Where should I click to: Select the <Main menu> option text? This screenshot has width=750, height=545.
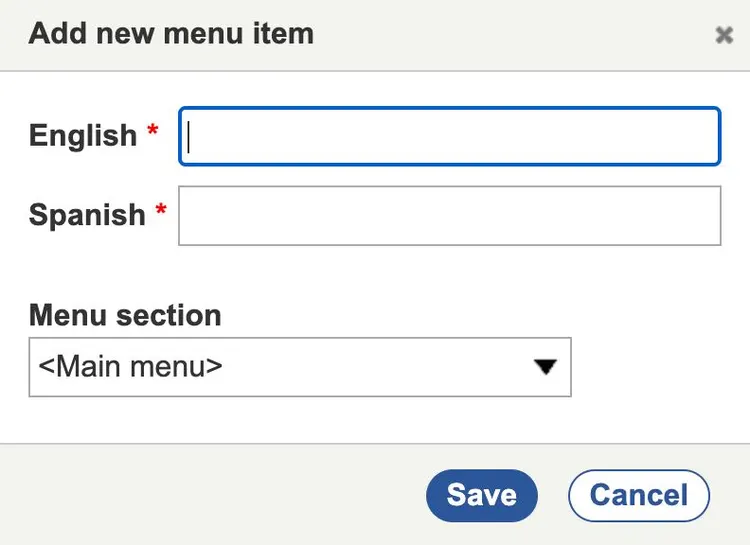pyautogui.click(x=130, y=367)
